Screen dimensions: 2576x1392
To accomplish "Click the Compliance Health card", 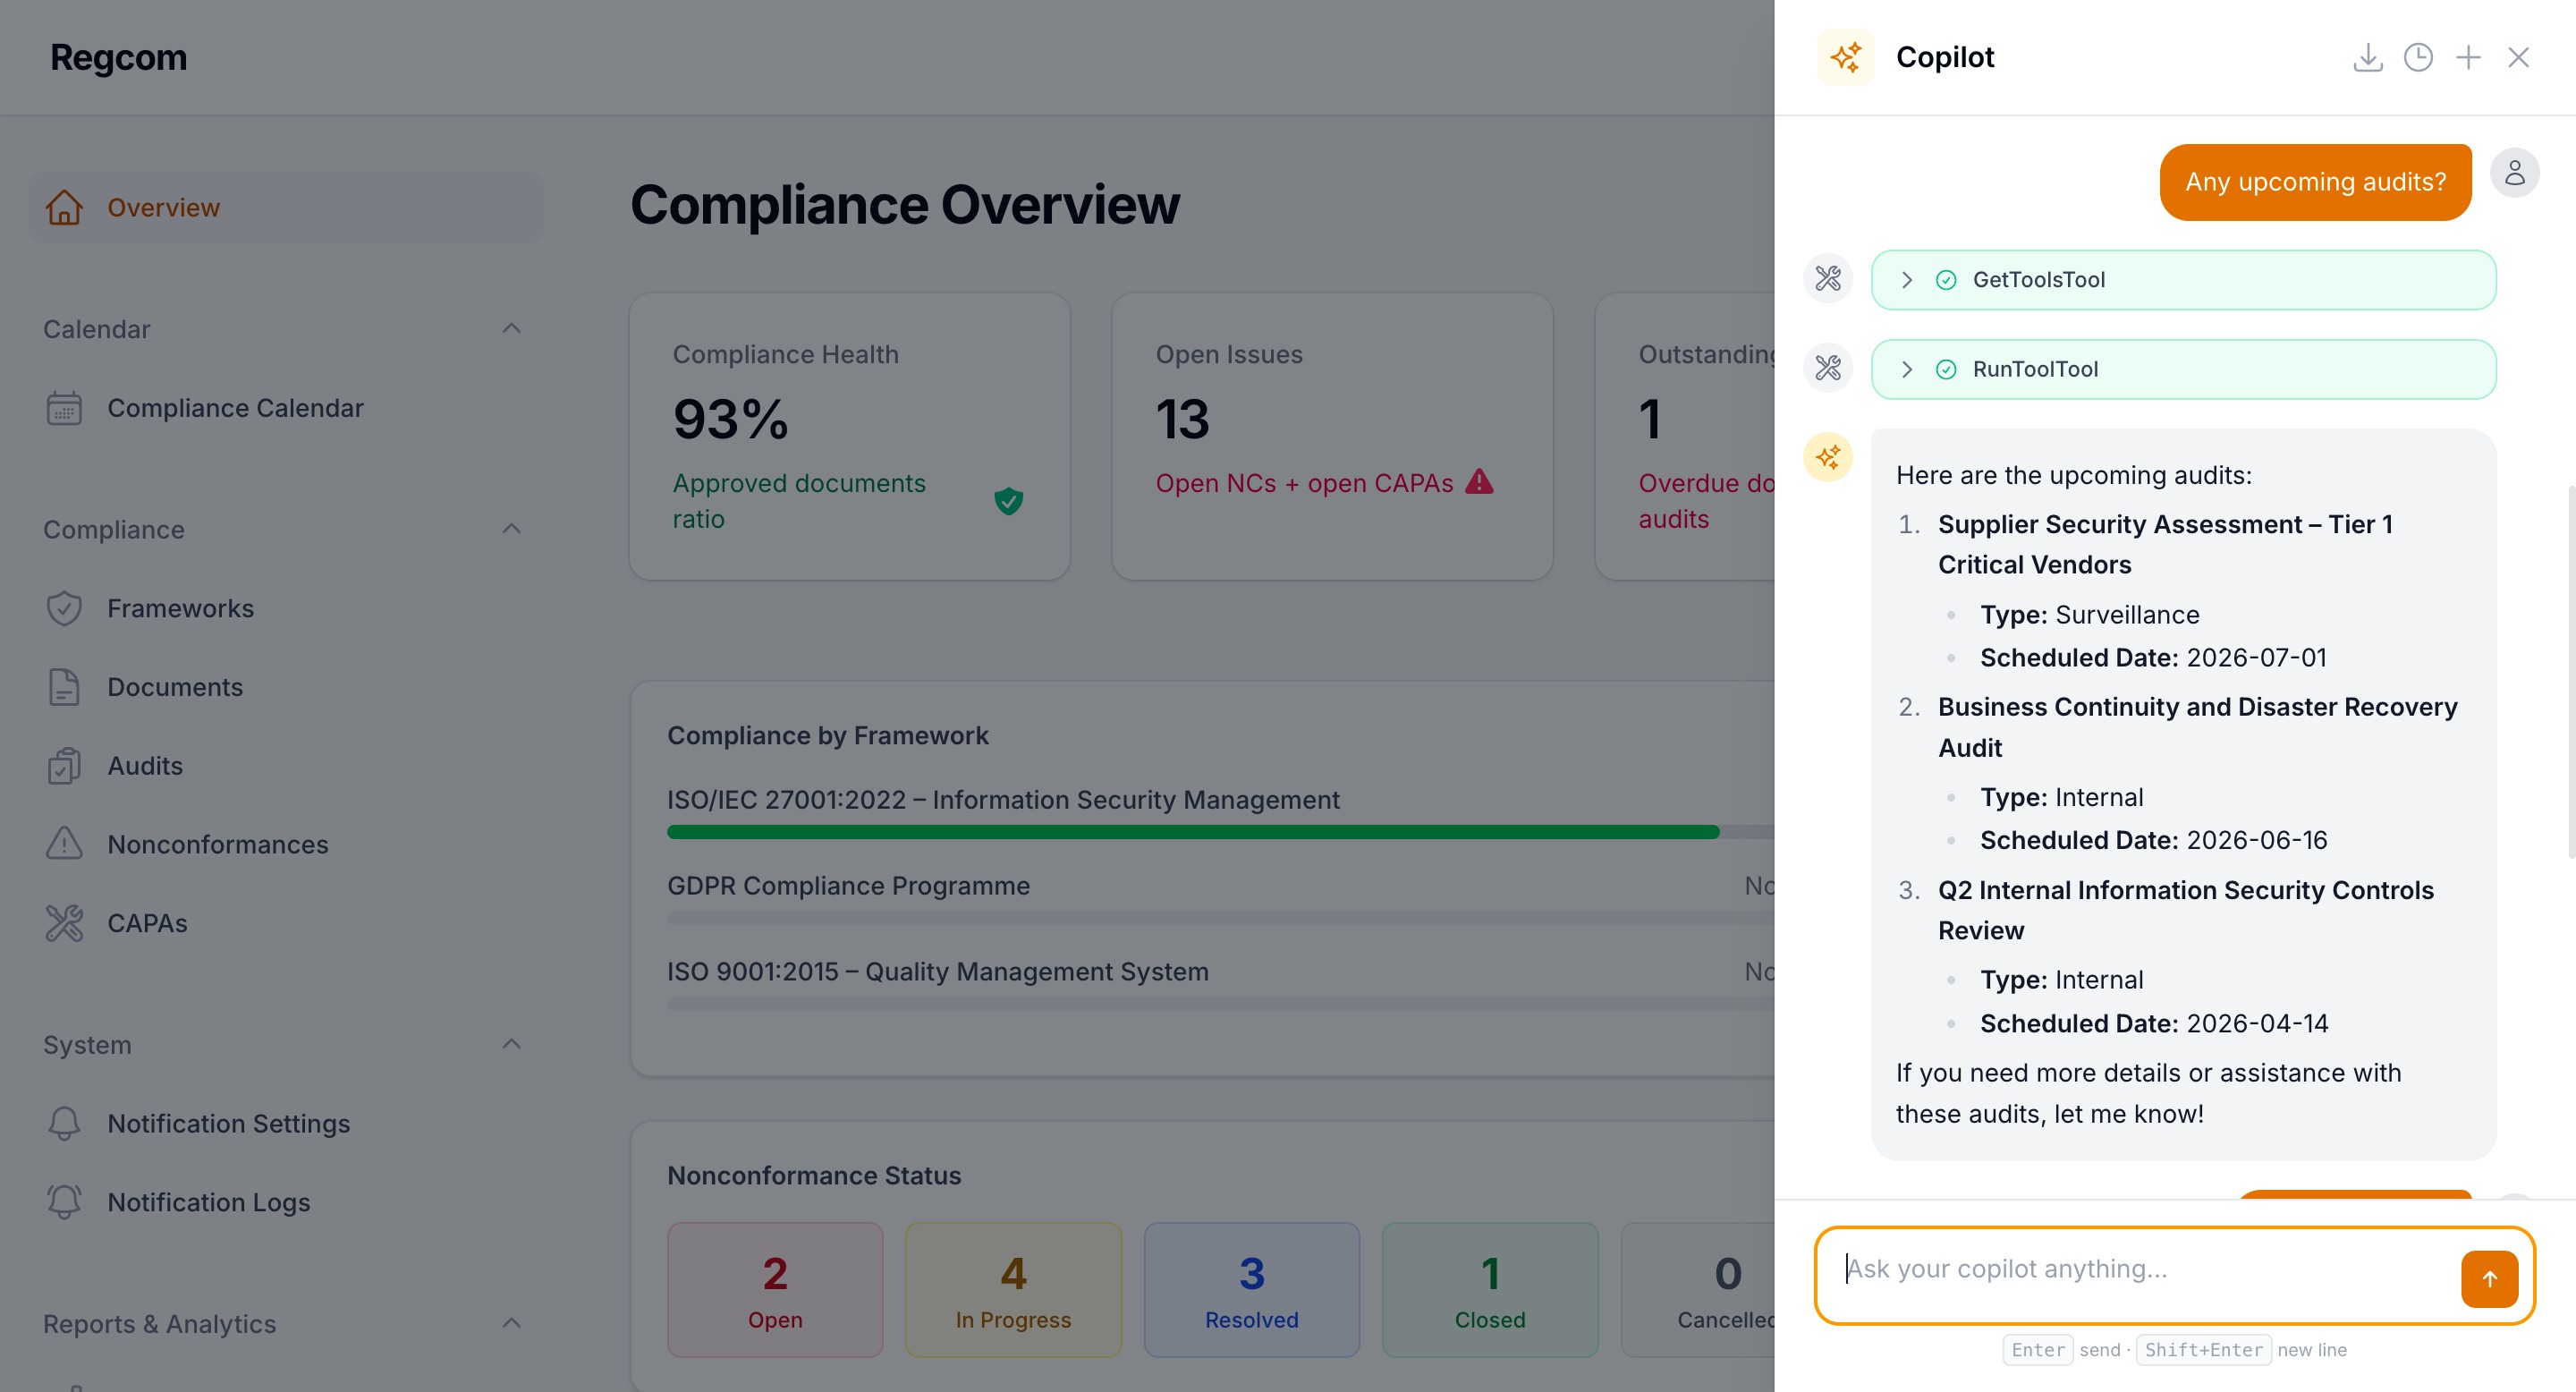I will click(850, 437).
